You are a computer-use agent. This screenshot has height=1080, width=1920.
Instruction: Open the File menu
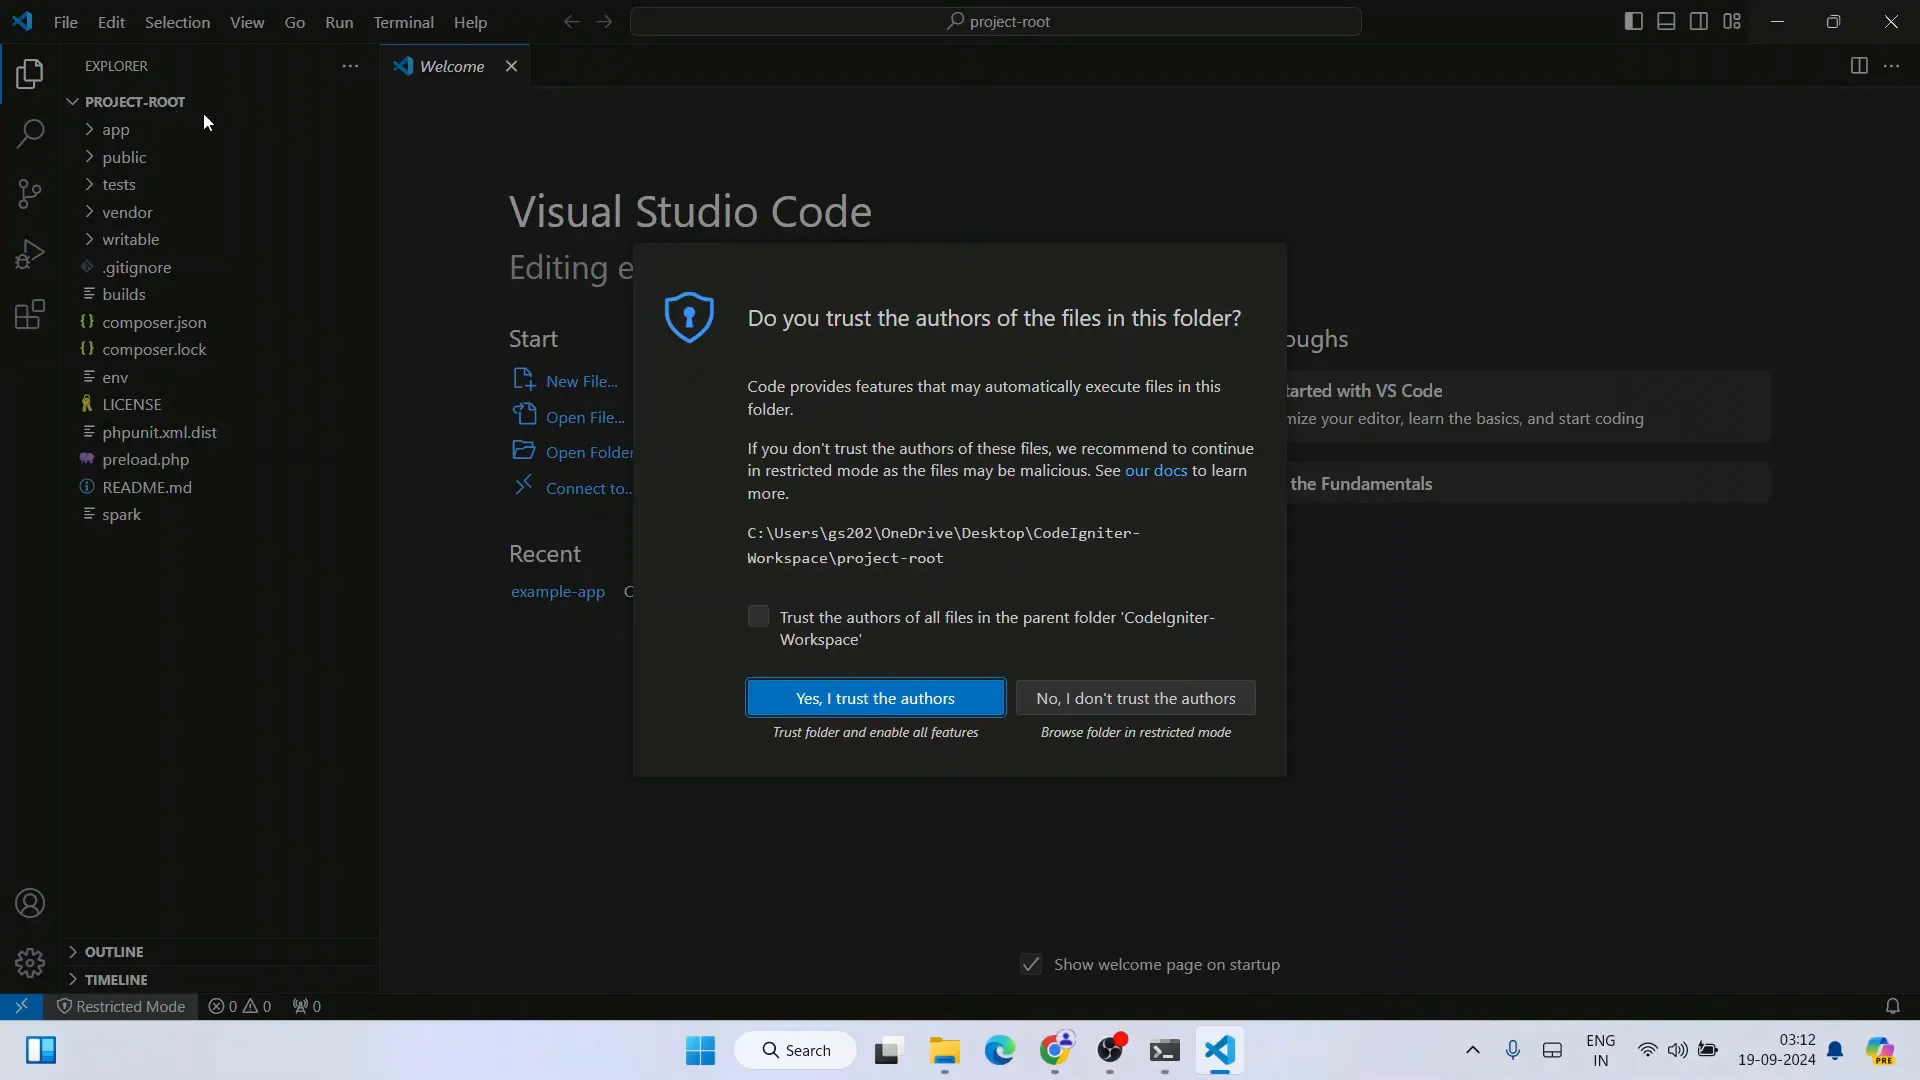[66, 22]
